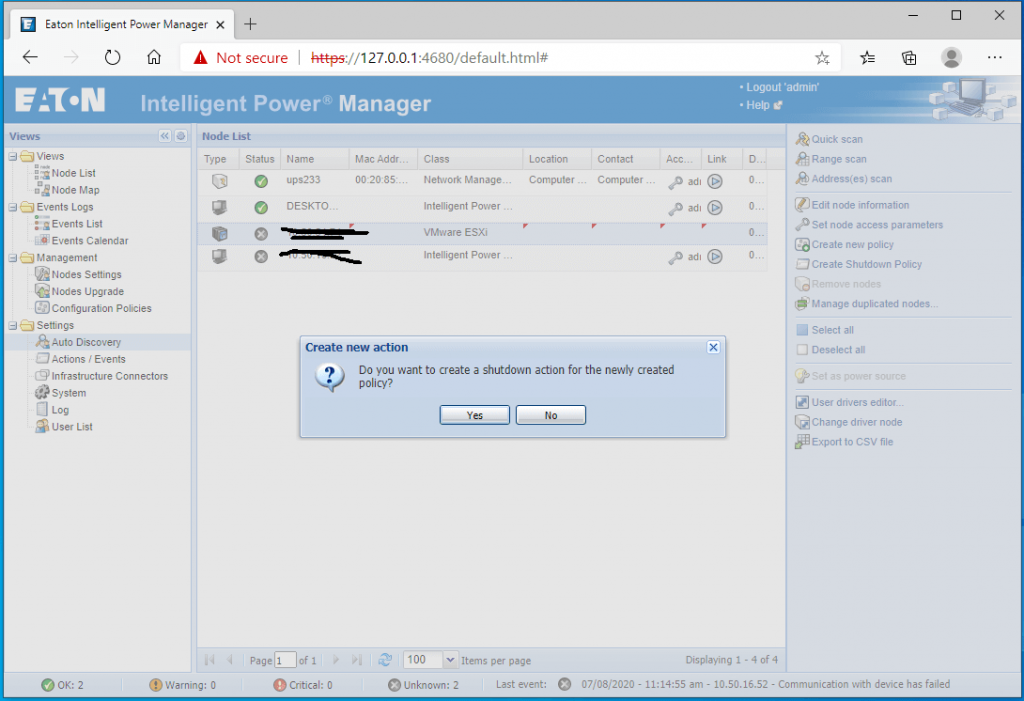Click Create Shutdown Policy

pyautogui.click(x=867, y=265)
